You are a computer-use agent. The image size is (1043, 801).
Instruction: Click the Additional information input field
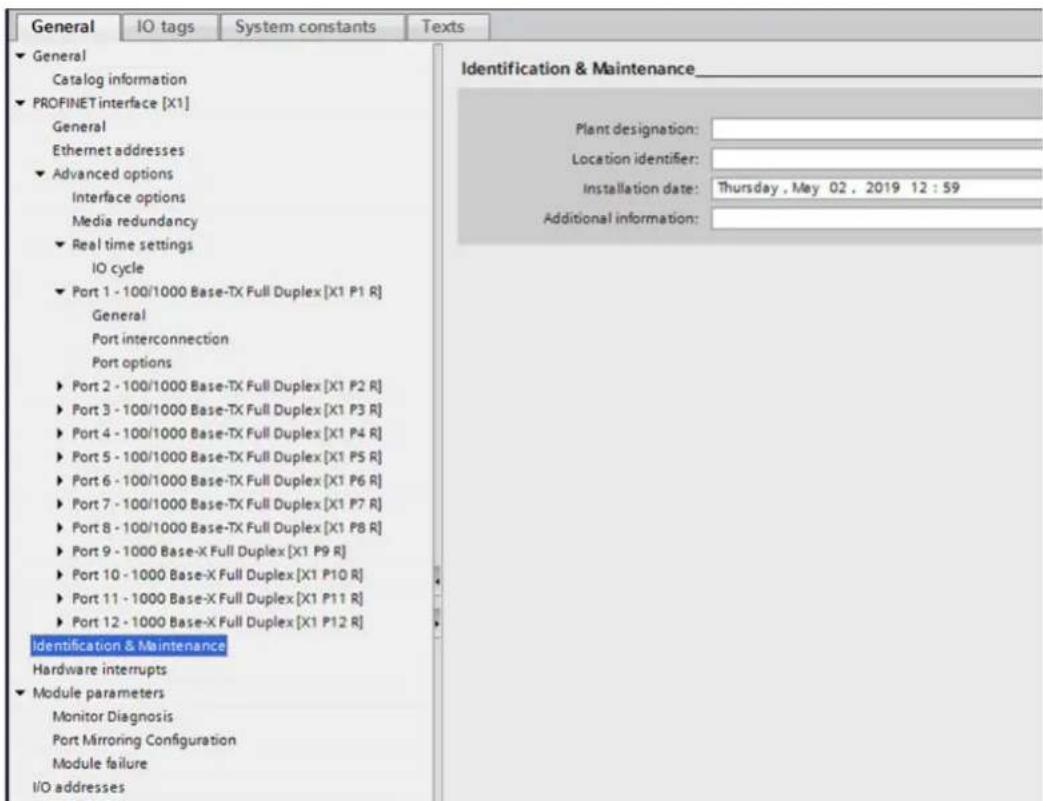coord(877,218)
